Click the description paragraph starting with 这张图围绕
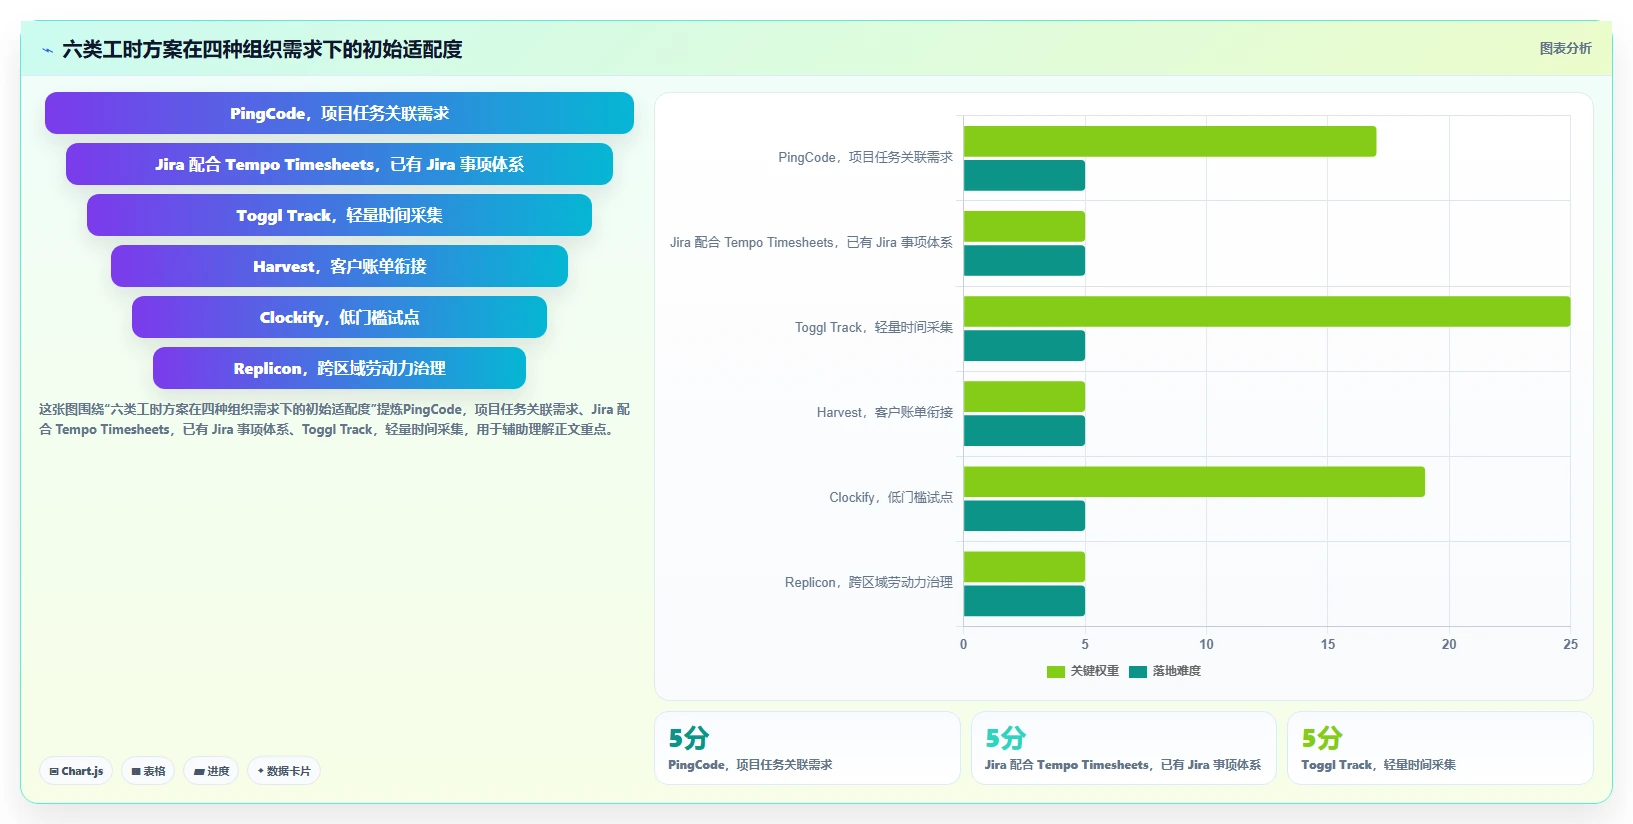 point(335,419)
